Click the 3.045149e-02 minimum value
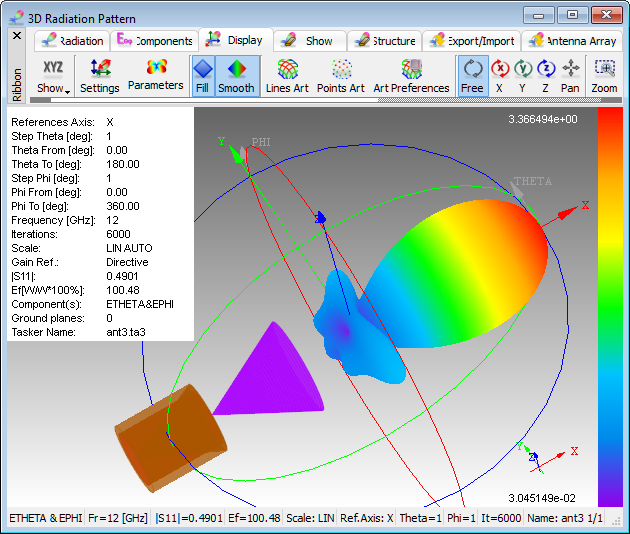Screen dimensions: 630x534 click(542, 498)
